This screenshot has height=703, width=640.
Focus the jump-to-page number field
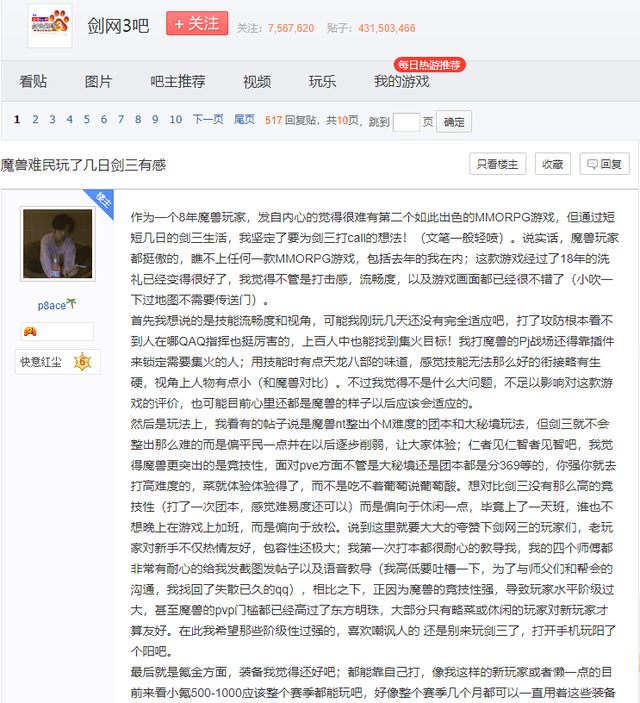pos(406,122)
